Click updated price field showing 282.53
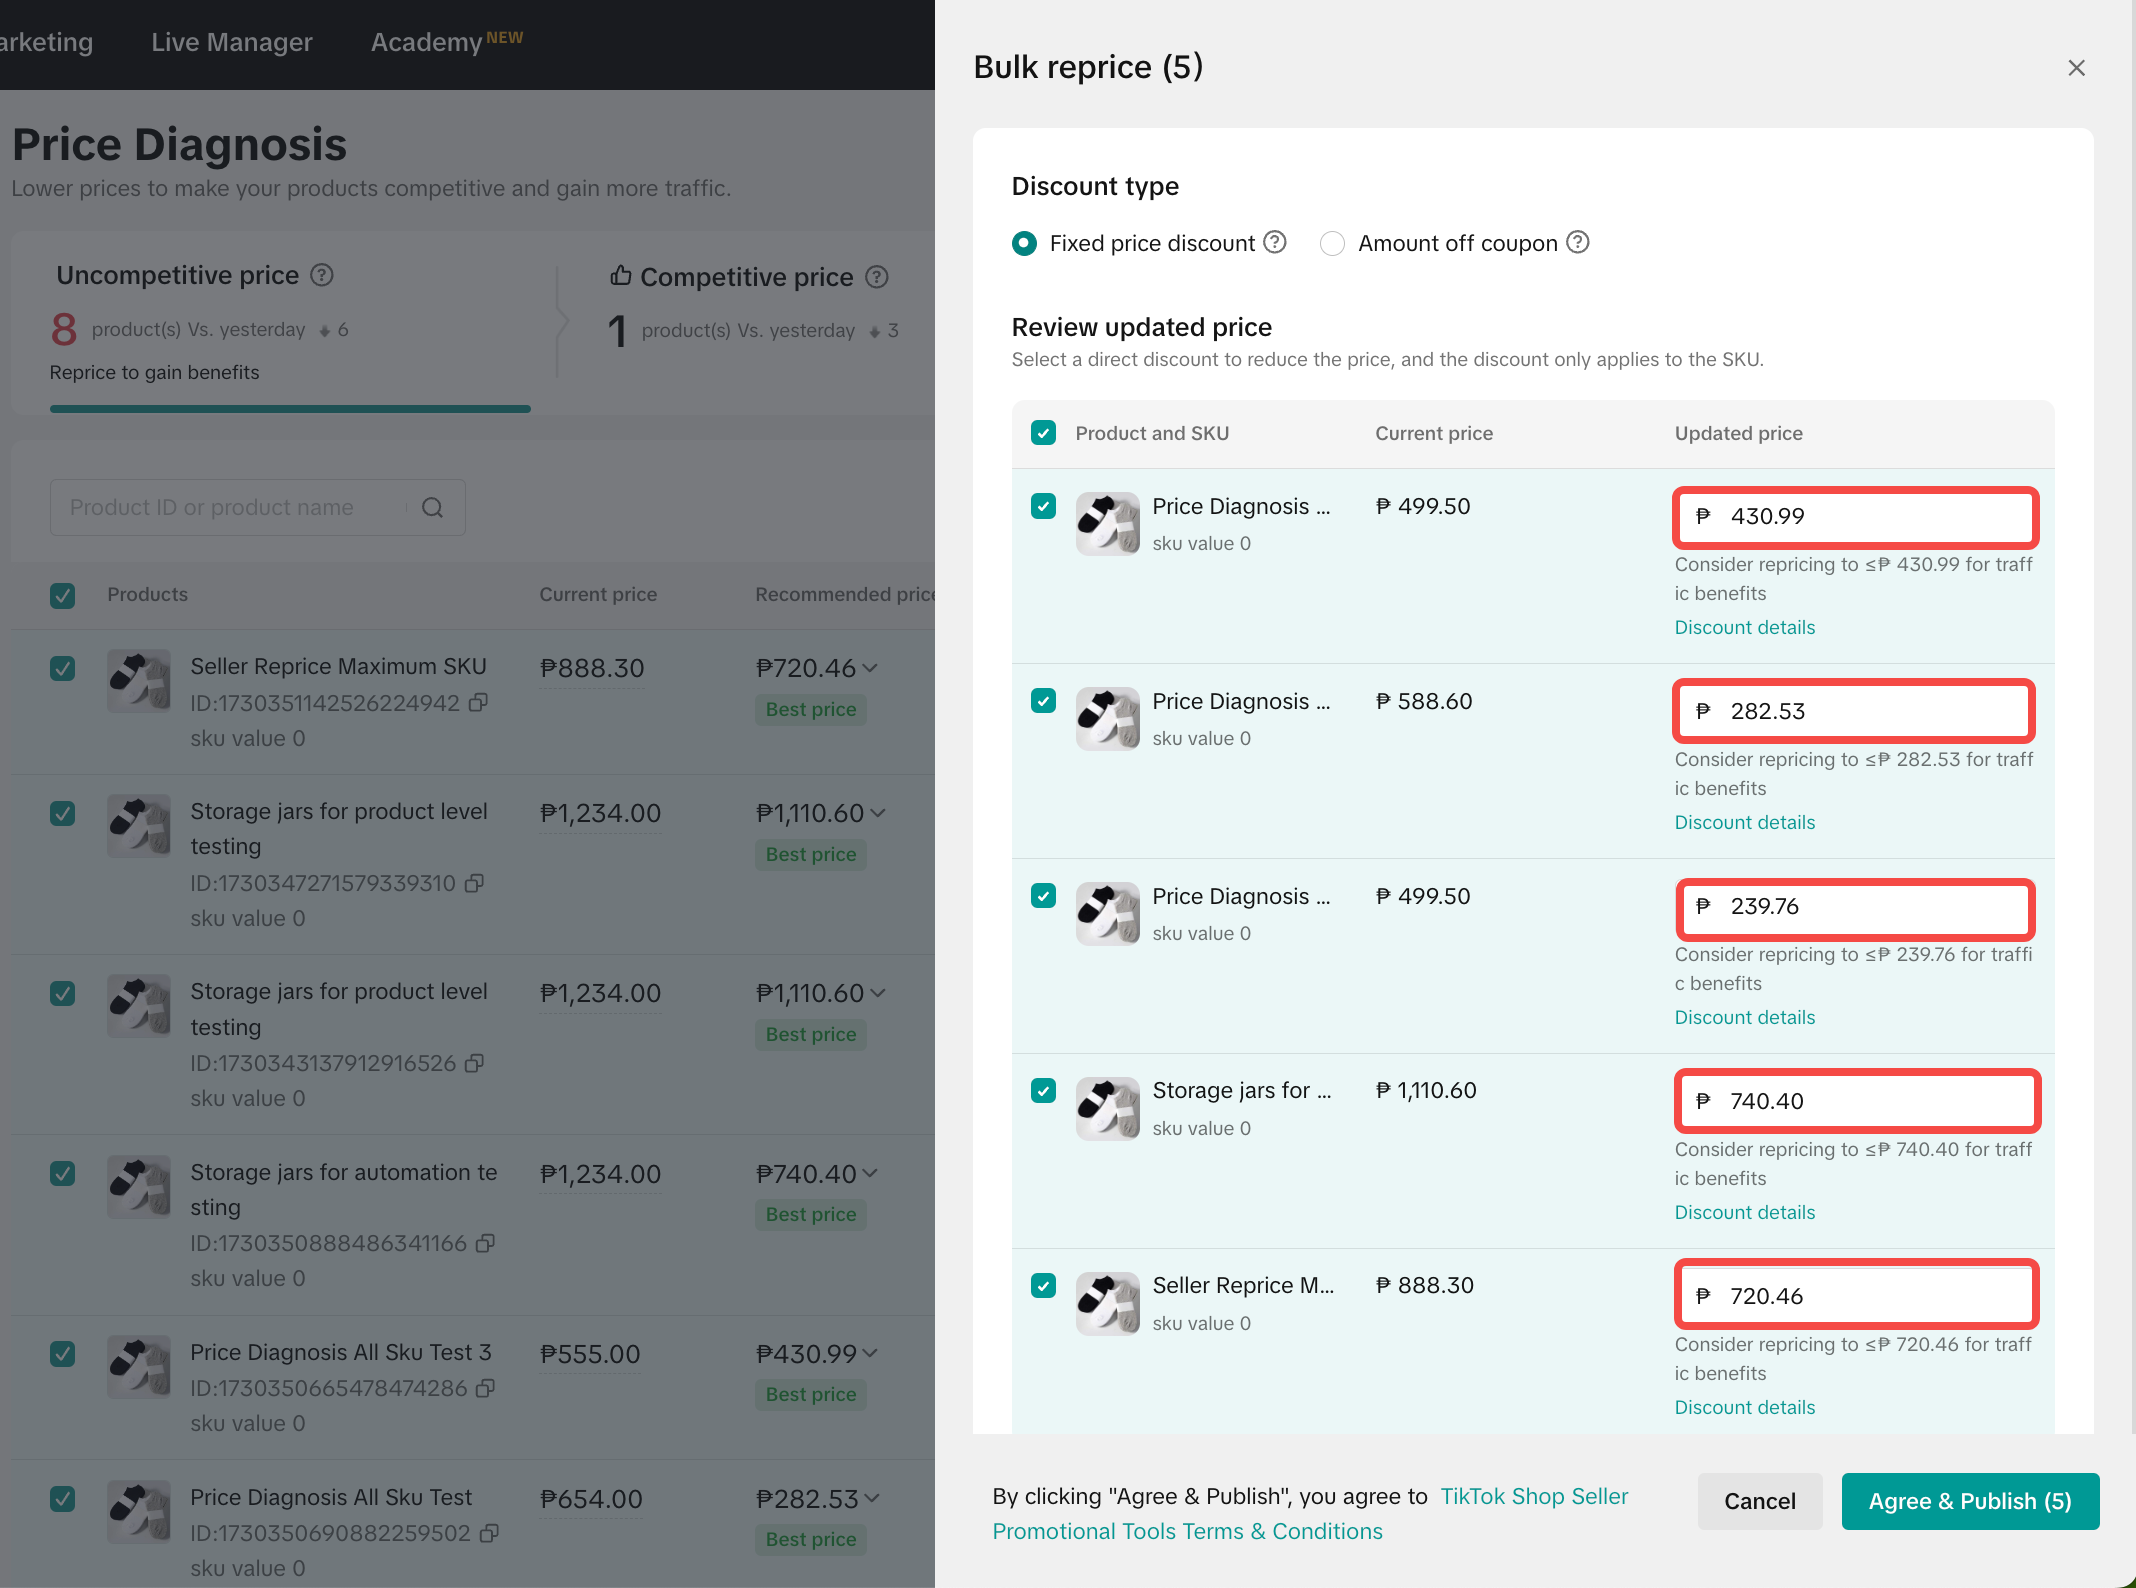This screenshot has height=1588, width=2136. 1855,711
